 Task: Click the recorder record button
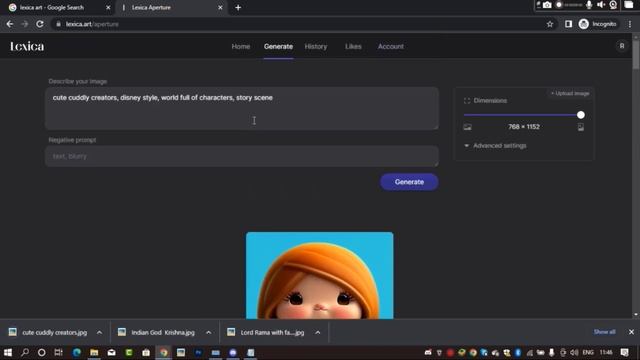[x=559, y=5]
